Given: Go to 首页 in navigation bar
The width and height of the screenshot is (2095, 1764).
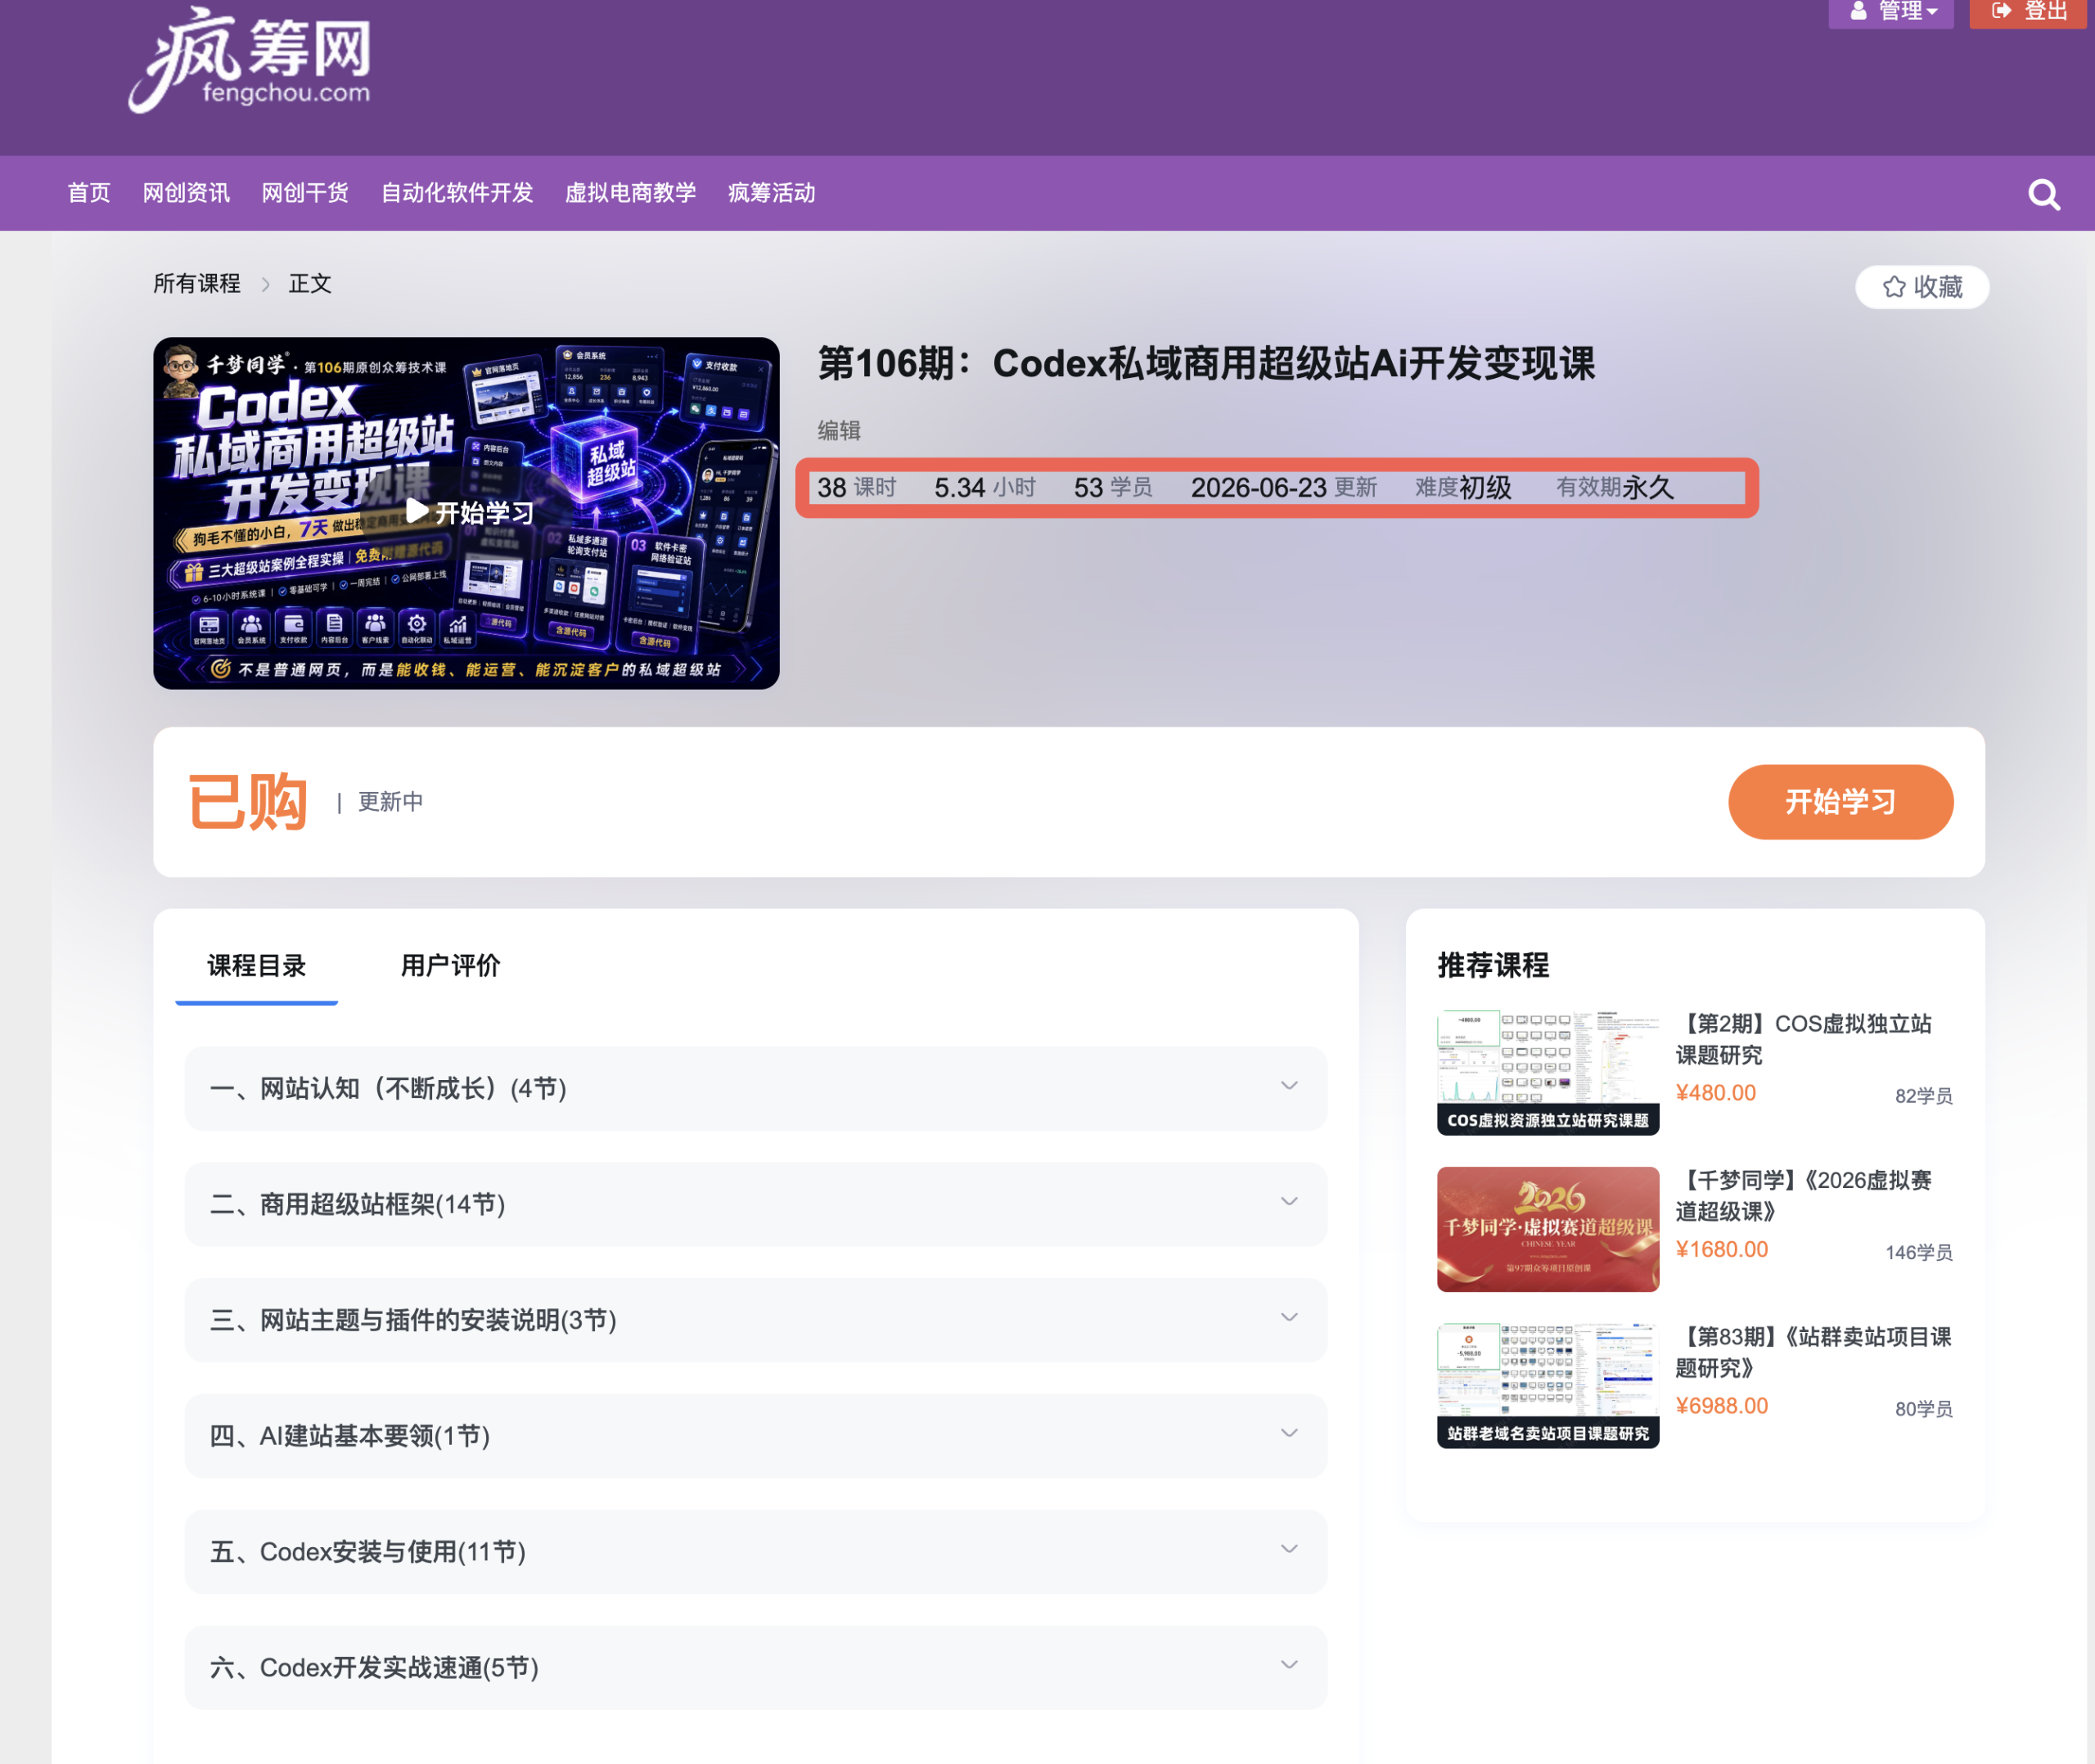Looking at the screenshot, I should (89, 193).
